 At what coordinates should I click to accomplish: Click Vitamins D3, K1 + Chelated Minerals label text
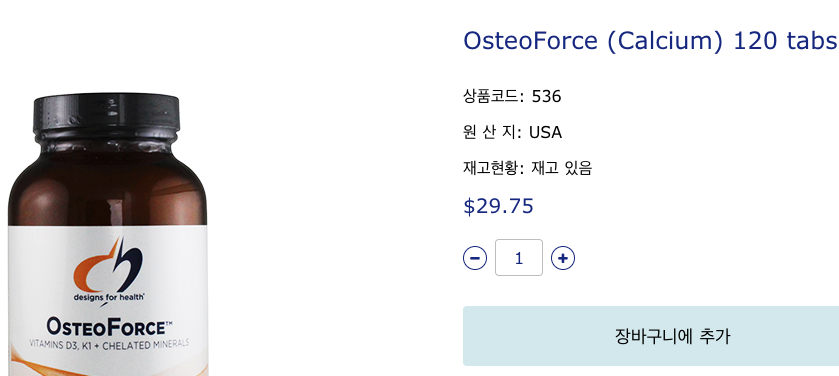point(109,344)
